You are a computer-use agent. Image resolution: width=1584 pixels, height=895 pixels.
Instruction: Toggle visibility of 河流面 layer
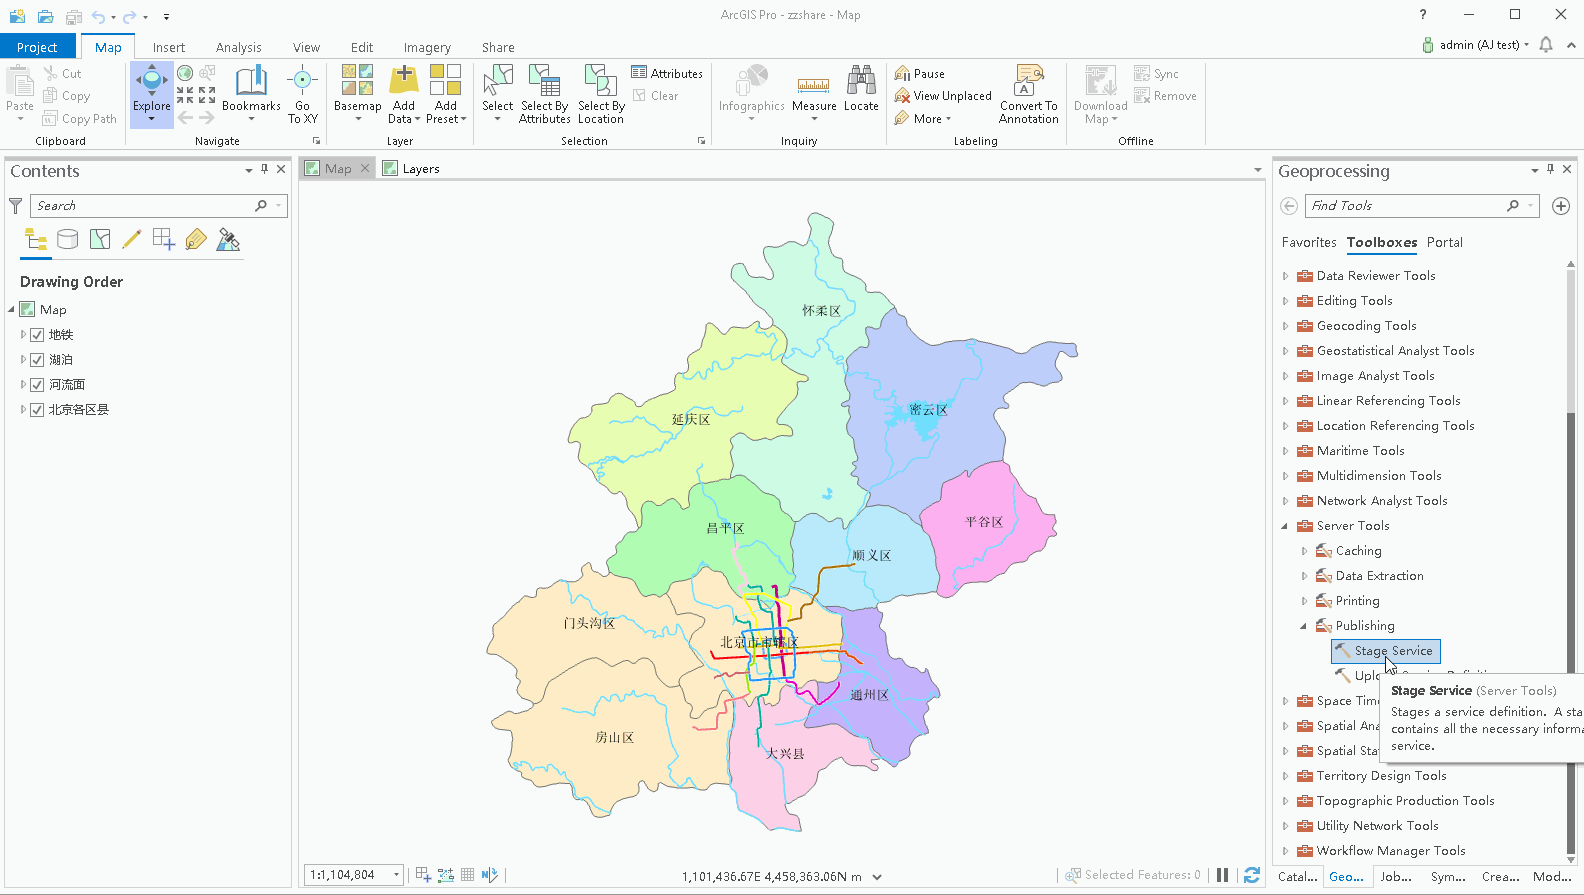click(37, 385)
